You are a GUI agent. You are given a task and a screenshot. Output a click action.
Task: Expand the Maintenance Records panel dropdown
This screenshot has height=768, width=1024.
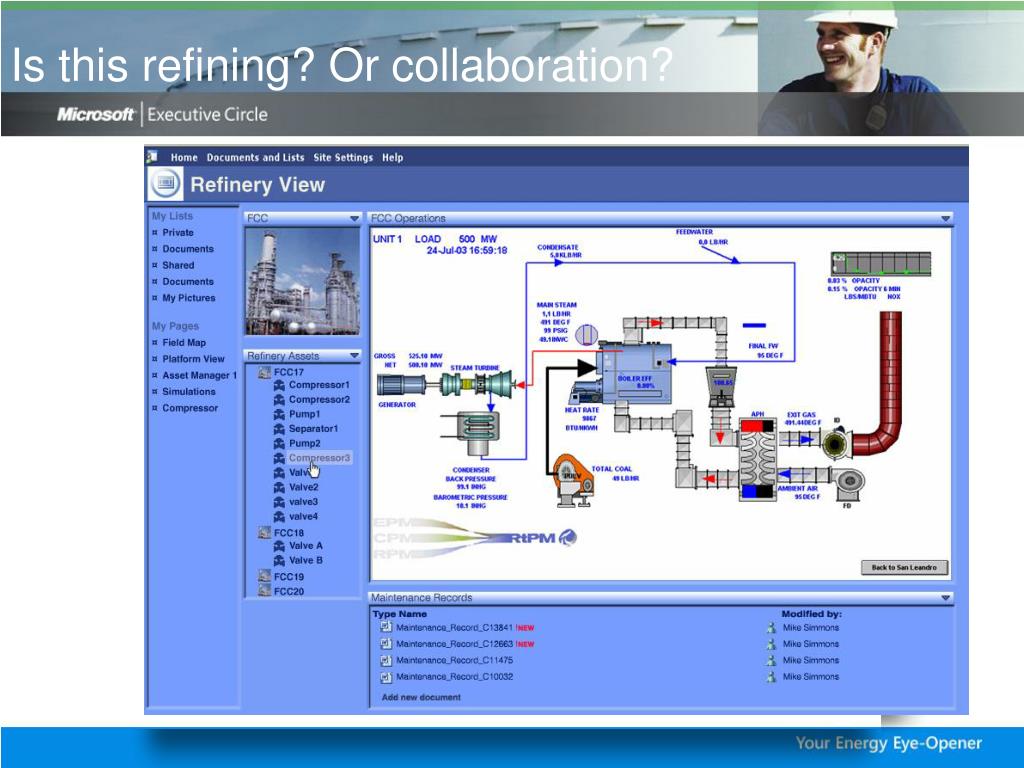(946, 598)
